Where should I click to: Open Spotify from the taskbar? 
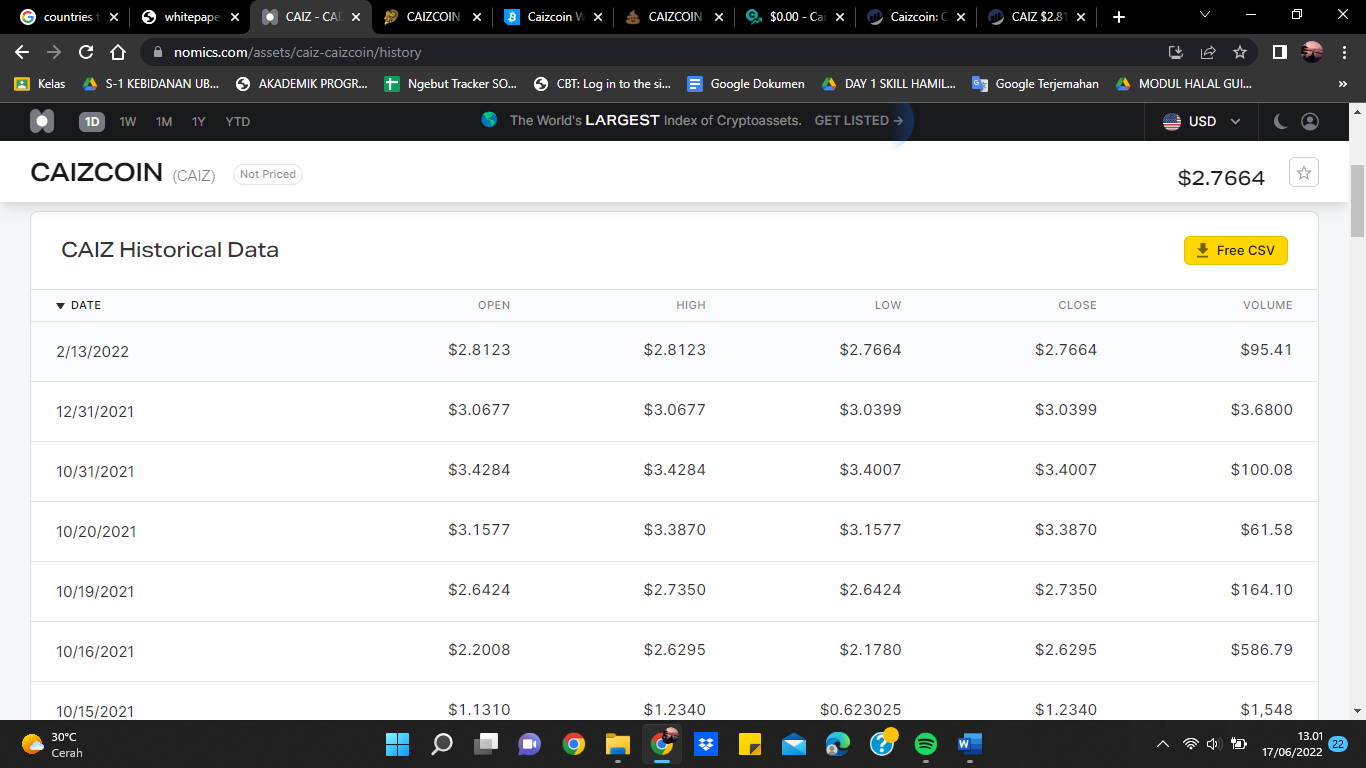pyautogui.click(x=926, y=744)
